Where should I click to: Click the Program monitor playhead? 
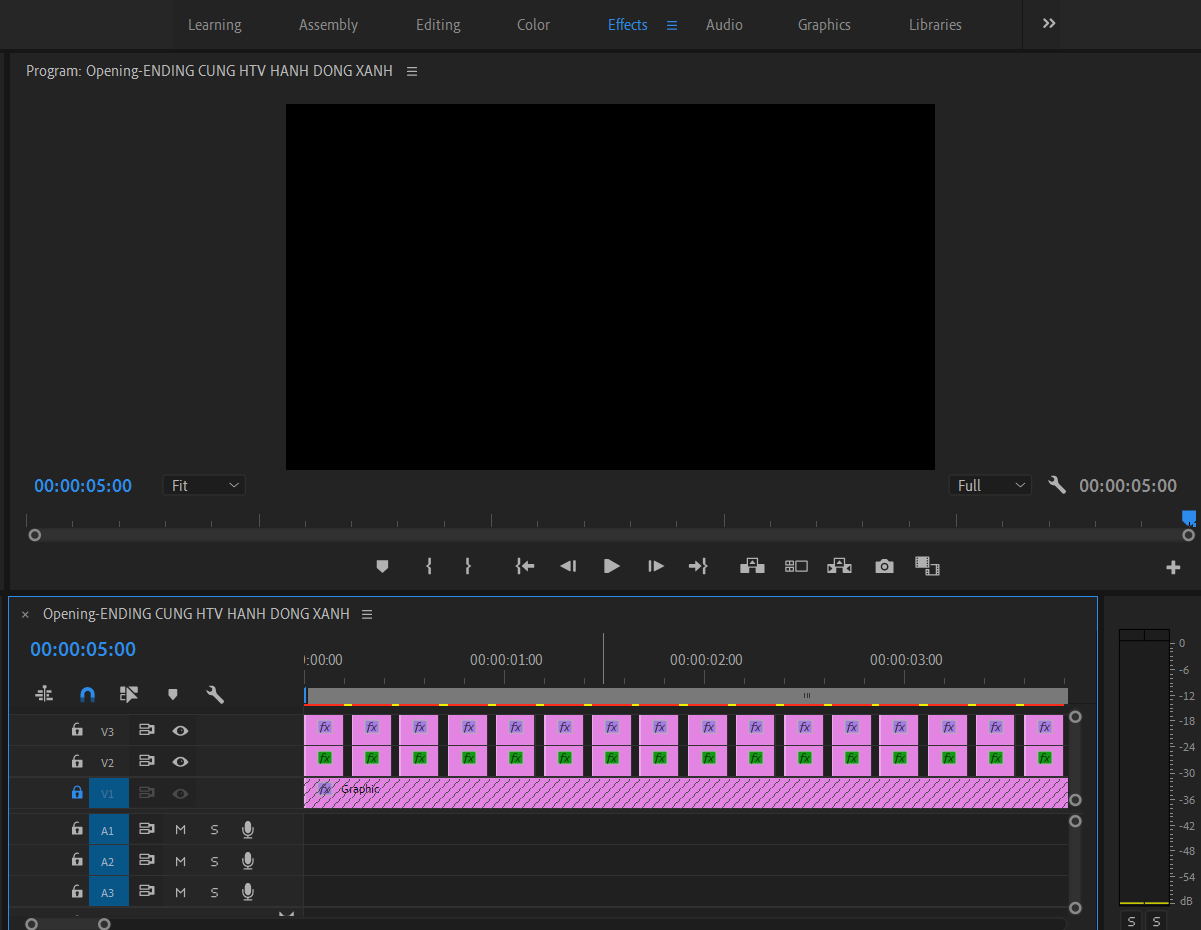tap(1189, 517)
